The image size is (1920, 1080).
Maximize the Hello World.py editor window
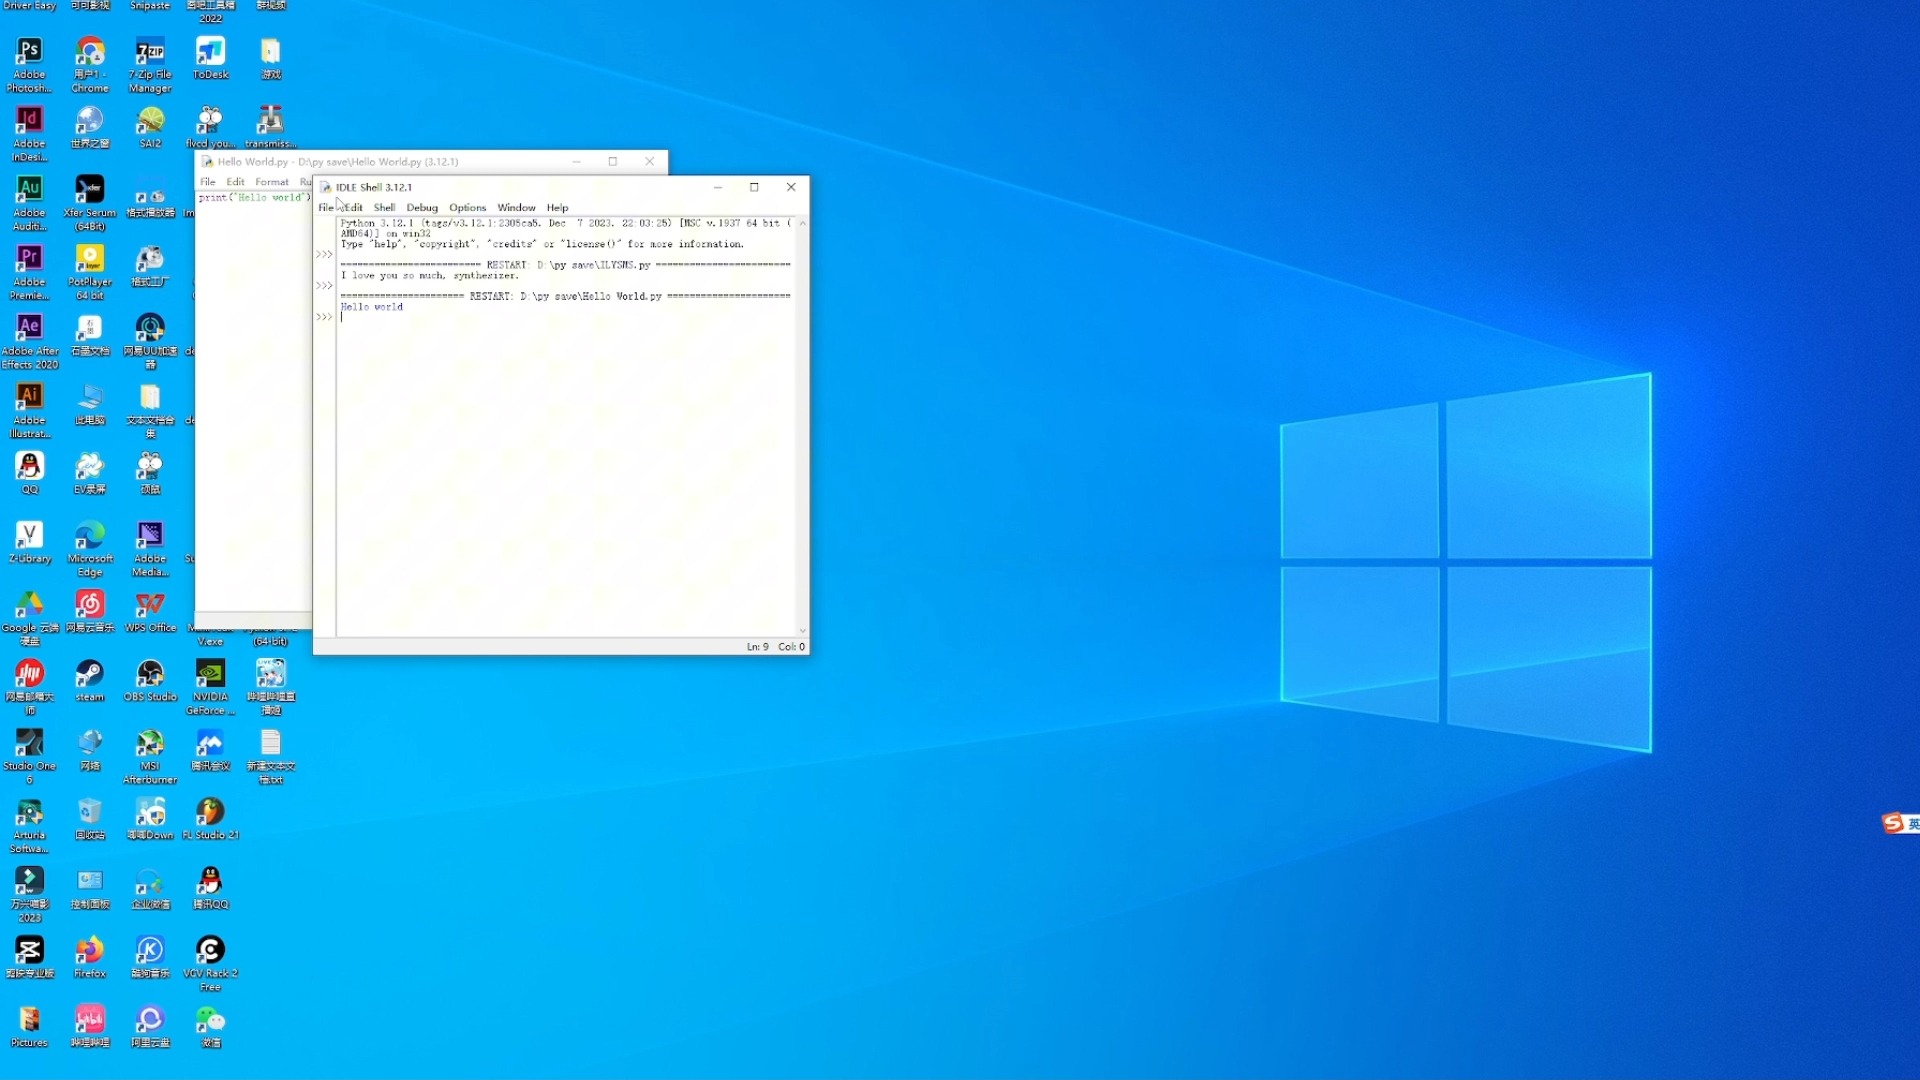coord(613,161)
